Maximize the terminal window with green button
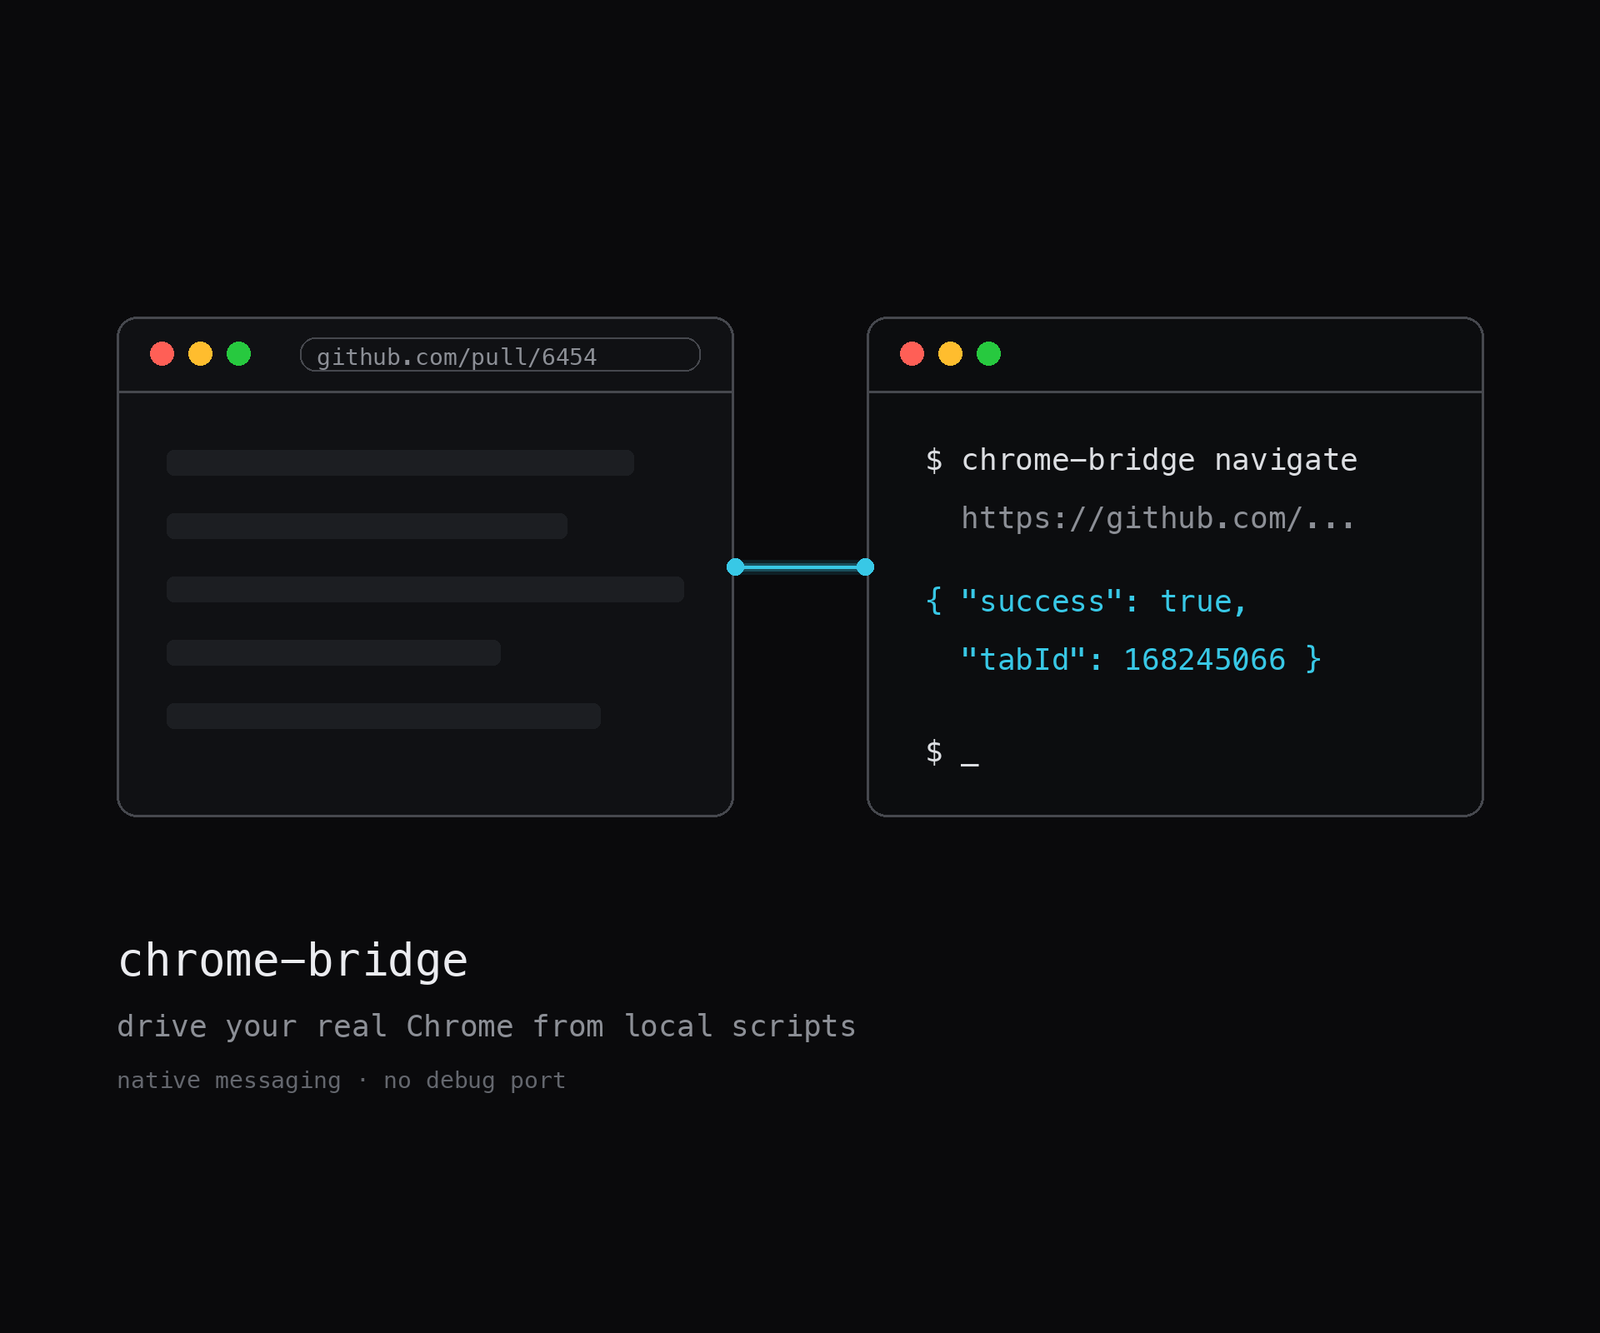Image resolution: width=1600 pixels, height=1333 pixels. coord(989,354)
